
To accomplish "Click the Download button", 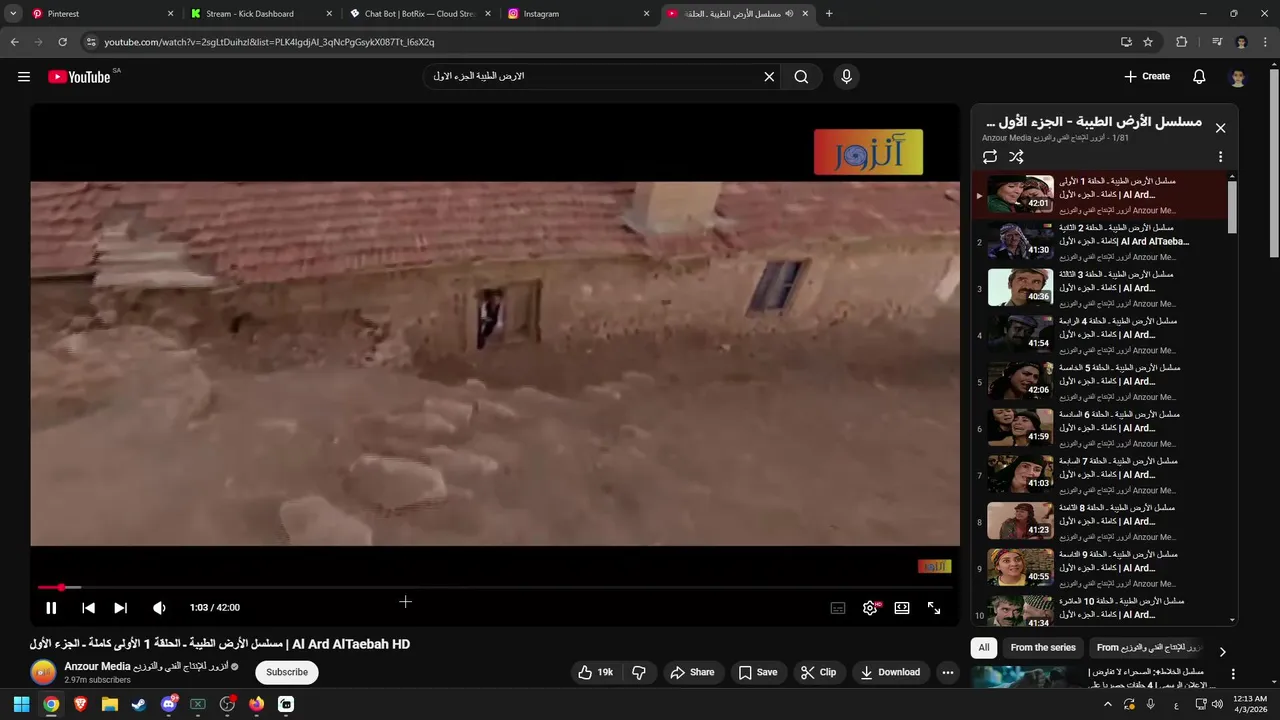I will 890,672.
